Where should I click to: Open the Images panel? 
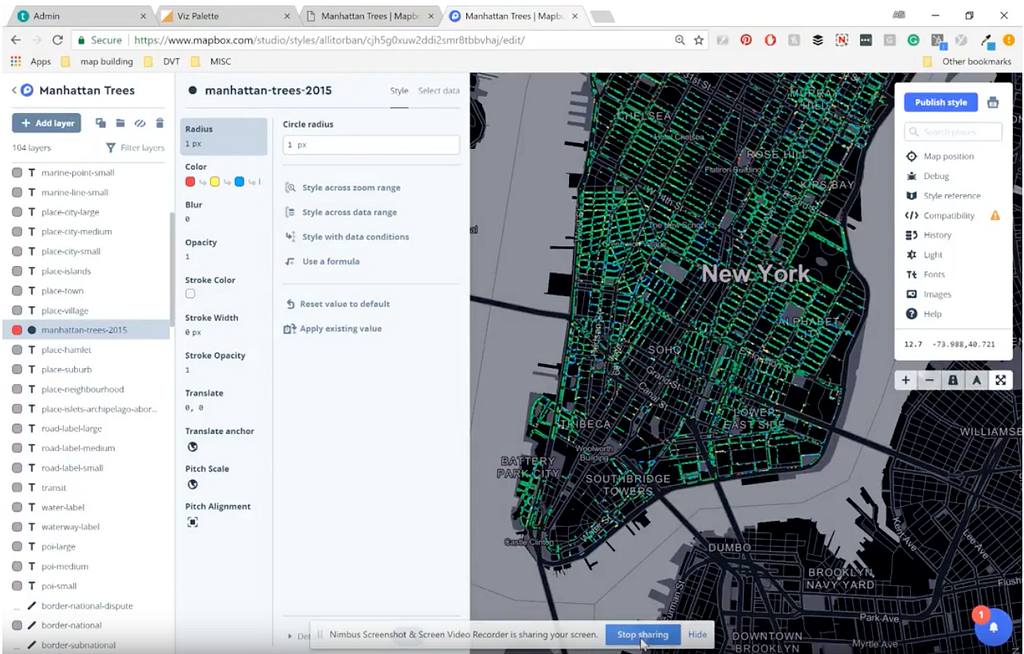pyautogui.click(x=929, y=294)
